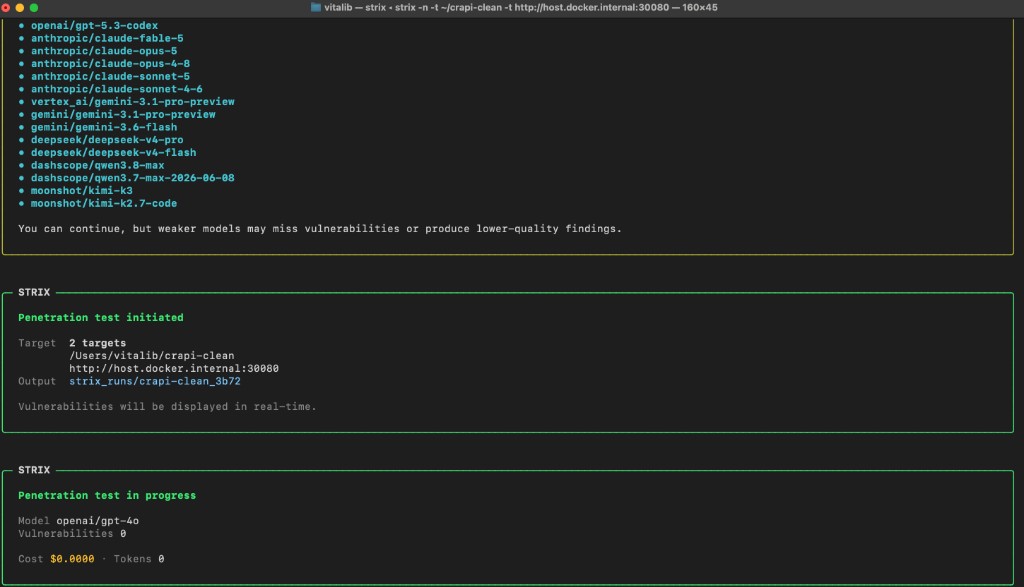Select the text moonshot/kimi-k2.7-code

click(x=104, y=204)
